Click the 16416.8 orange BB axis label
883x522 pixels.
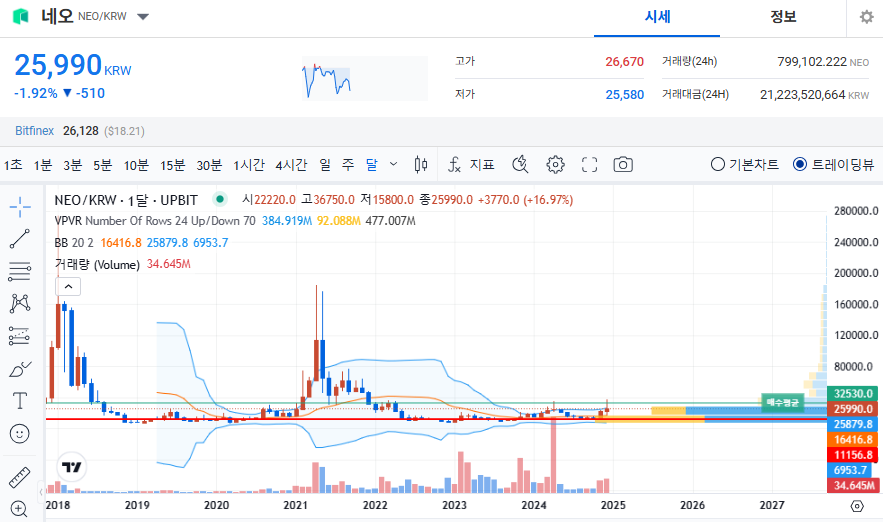[x=853, y=439]
